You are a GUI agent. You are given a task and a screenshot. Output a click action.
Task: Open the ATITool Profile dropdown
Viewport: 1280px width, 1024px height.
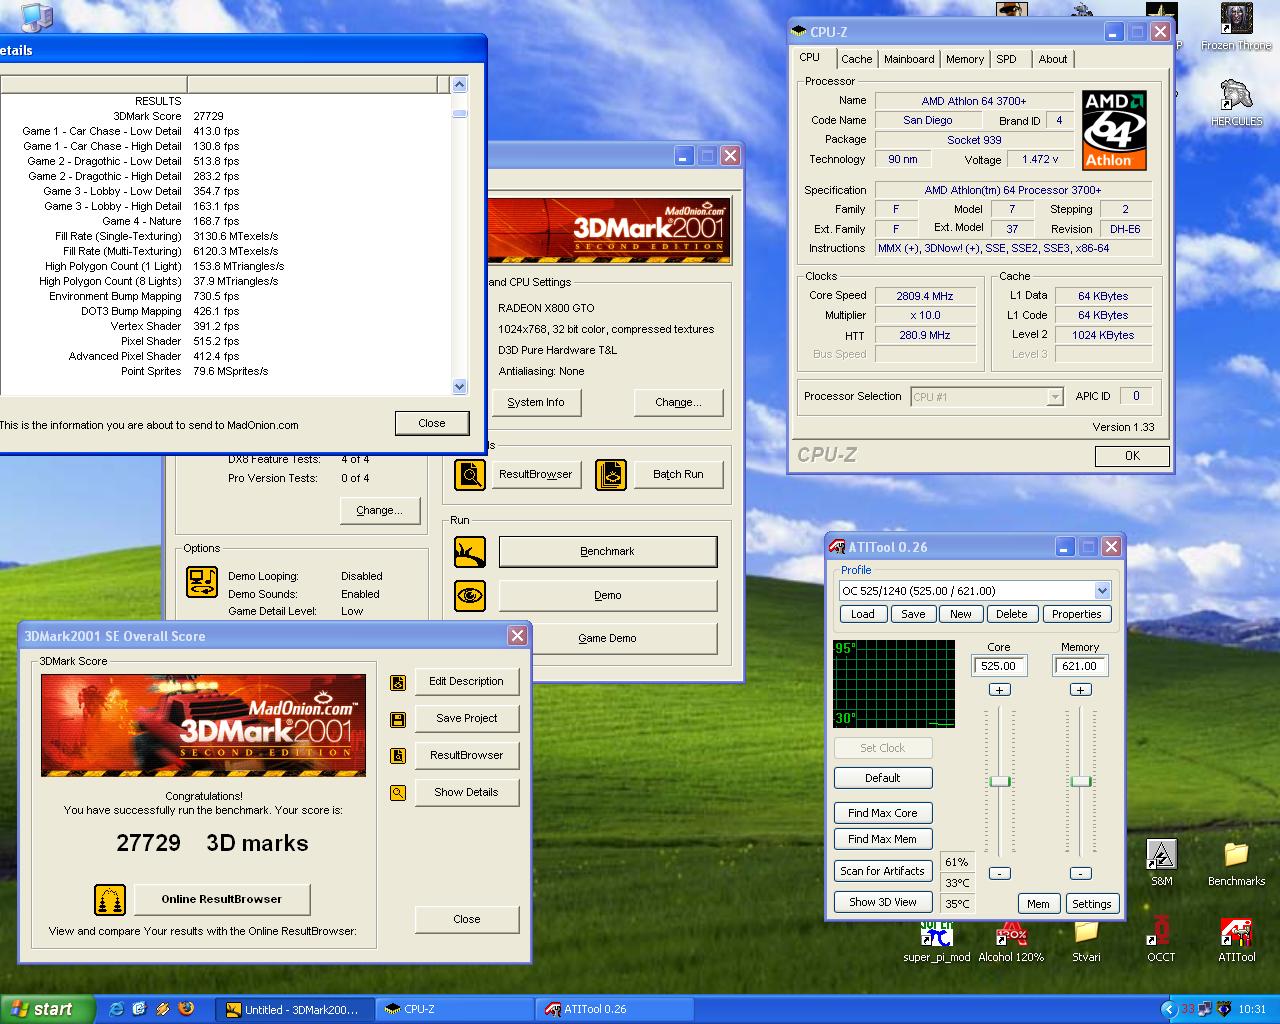click(x=1102, y=591)
